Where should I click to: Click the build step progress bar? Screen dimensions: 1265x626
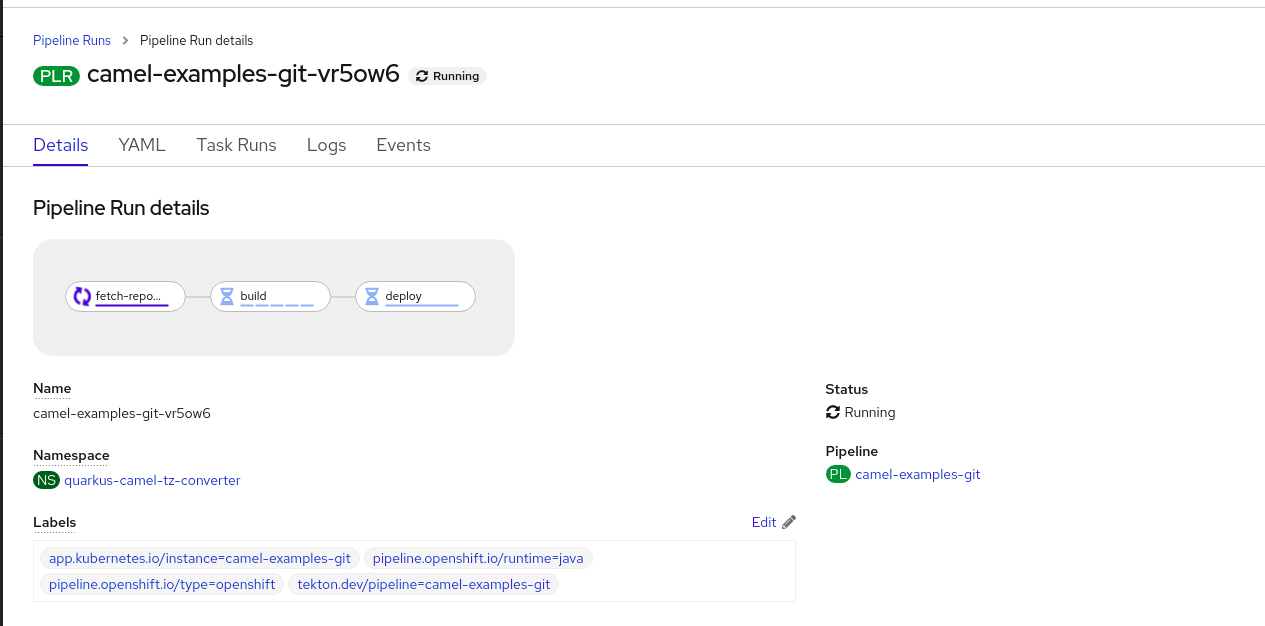277,305
